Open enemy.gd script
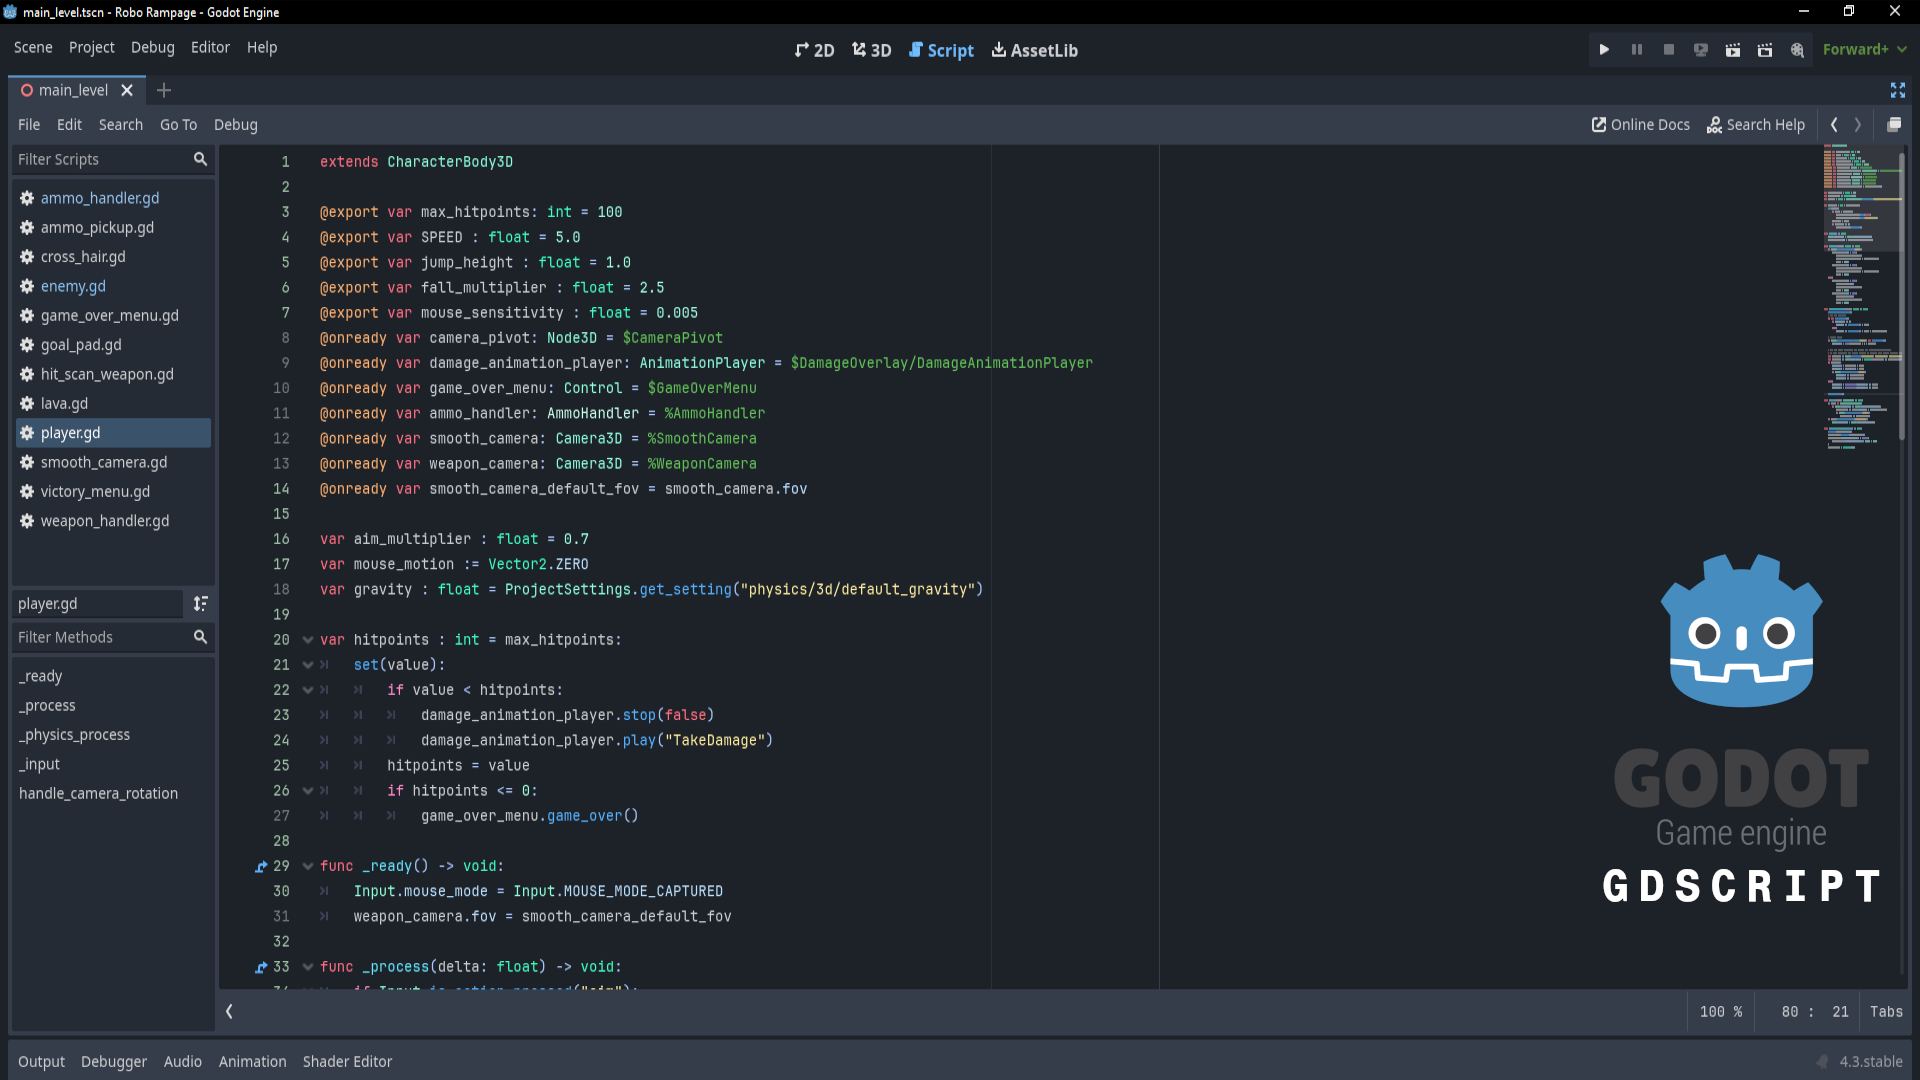This screenshot has width=1920, height=1080. pos(112,286)
